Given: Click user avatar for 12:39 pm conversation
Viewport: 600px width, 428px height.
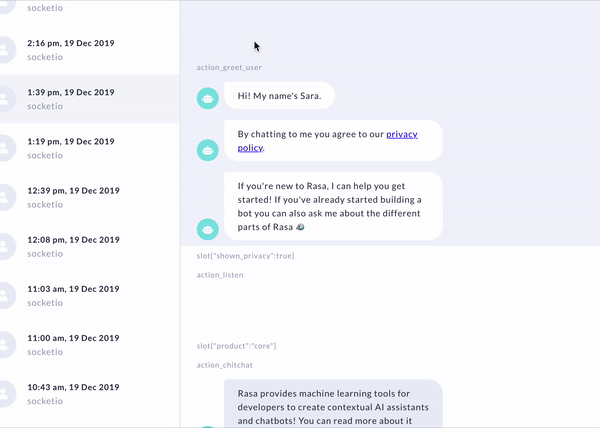Looking at the screenshot, I should 5,197.
